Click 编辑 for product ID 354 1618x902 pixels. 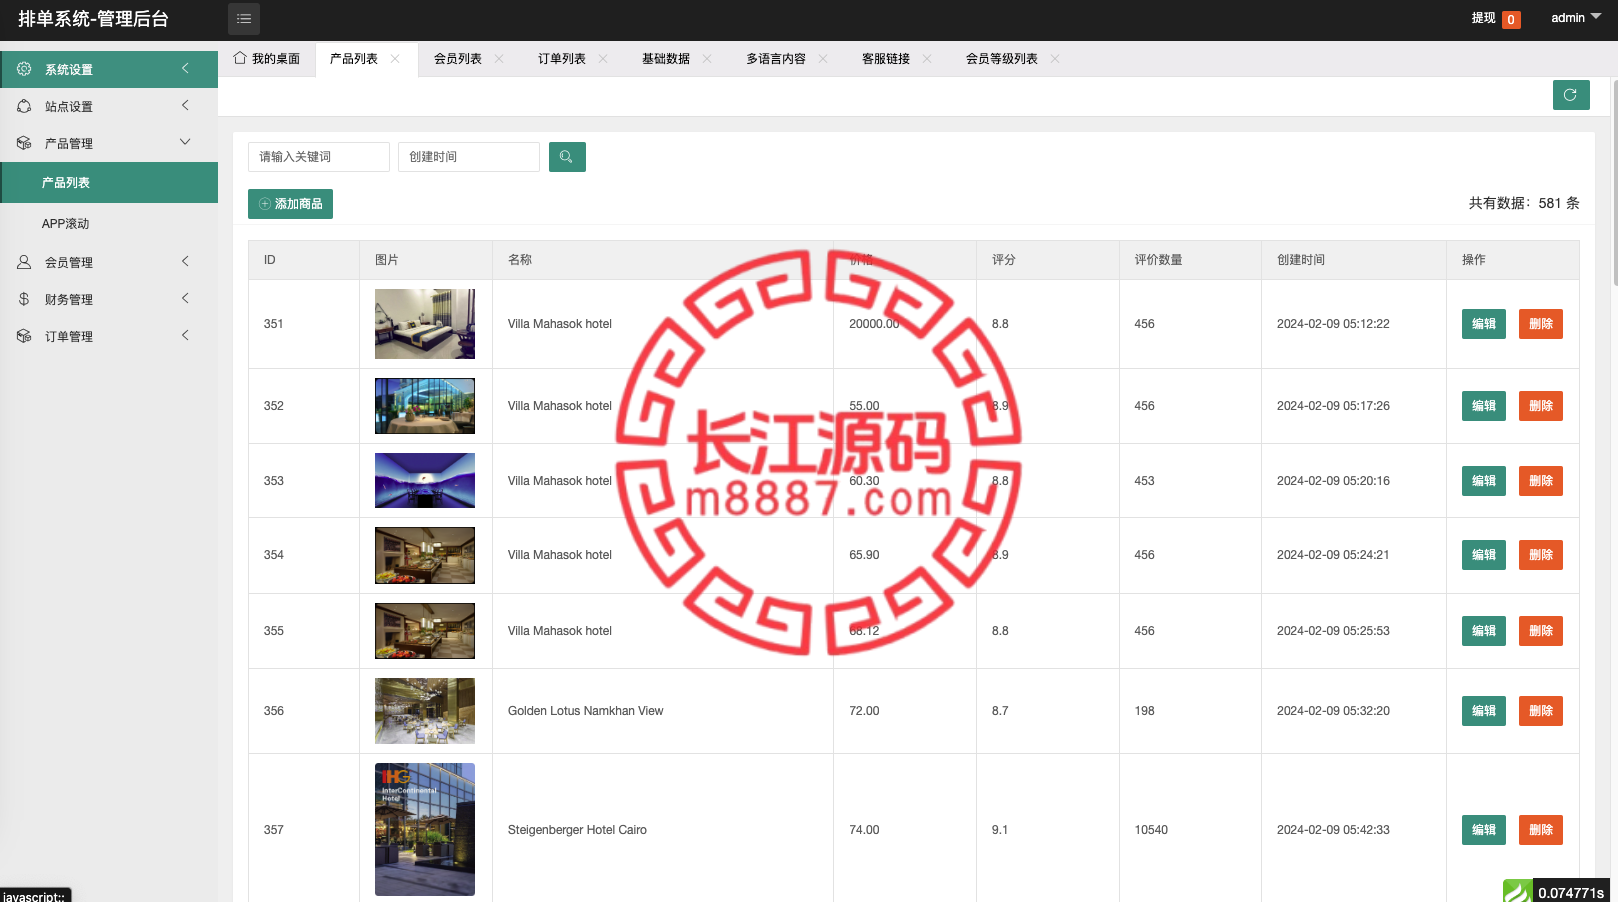click(1484, 555)
